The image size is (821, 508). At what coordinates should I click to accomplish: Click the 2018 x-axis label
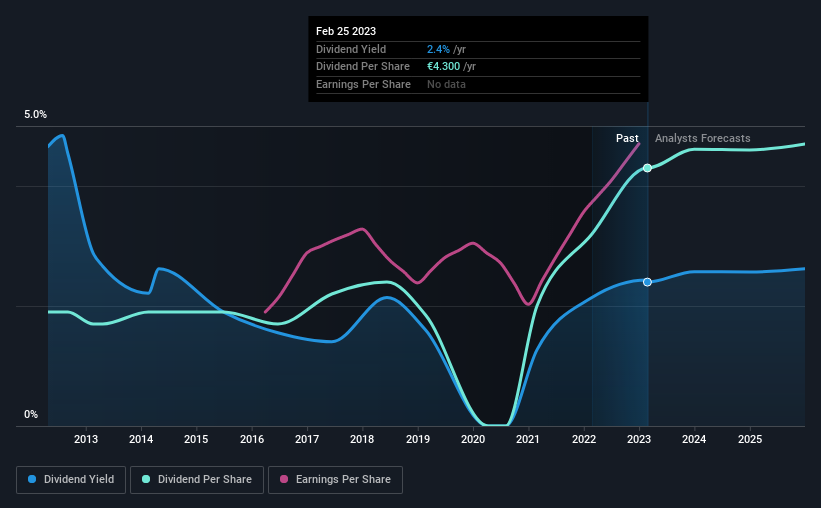[x=362, y=439]
